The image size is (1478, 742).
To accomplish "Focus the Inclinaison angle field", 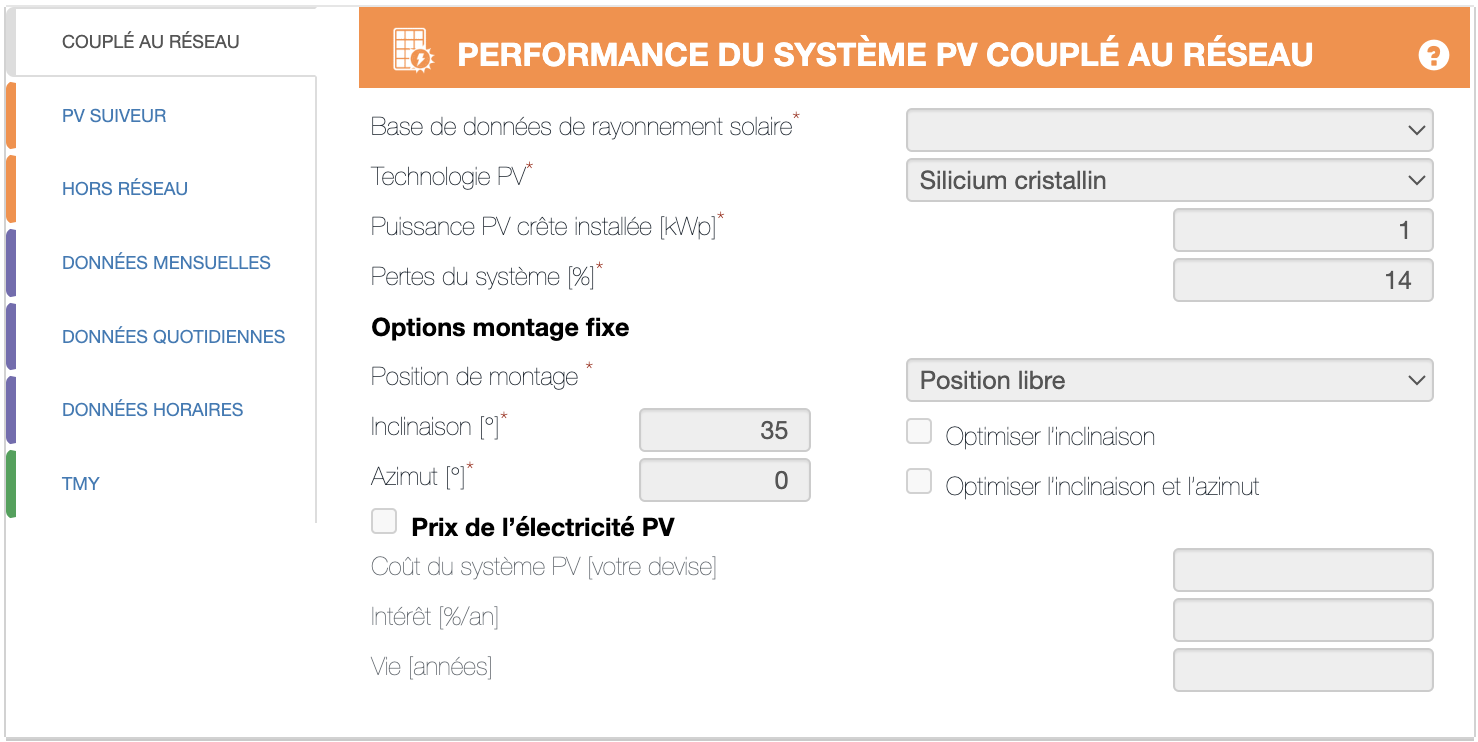I will point(724,431).
